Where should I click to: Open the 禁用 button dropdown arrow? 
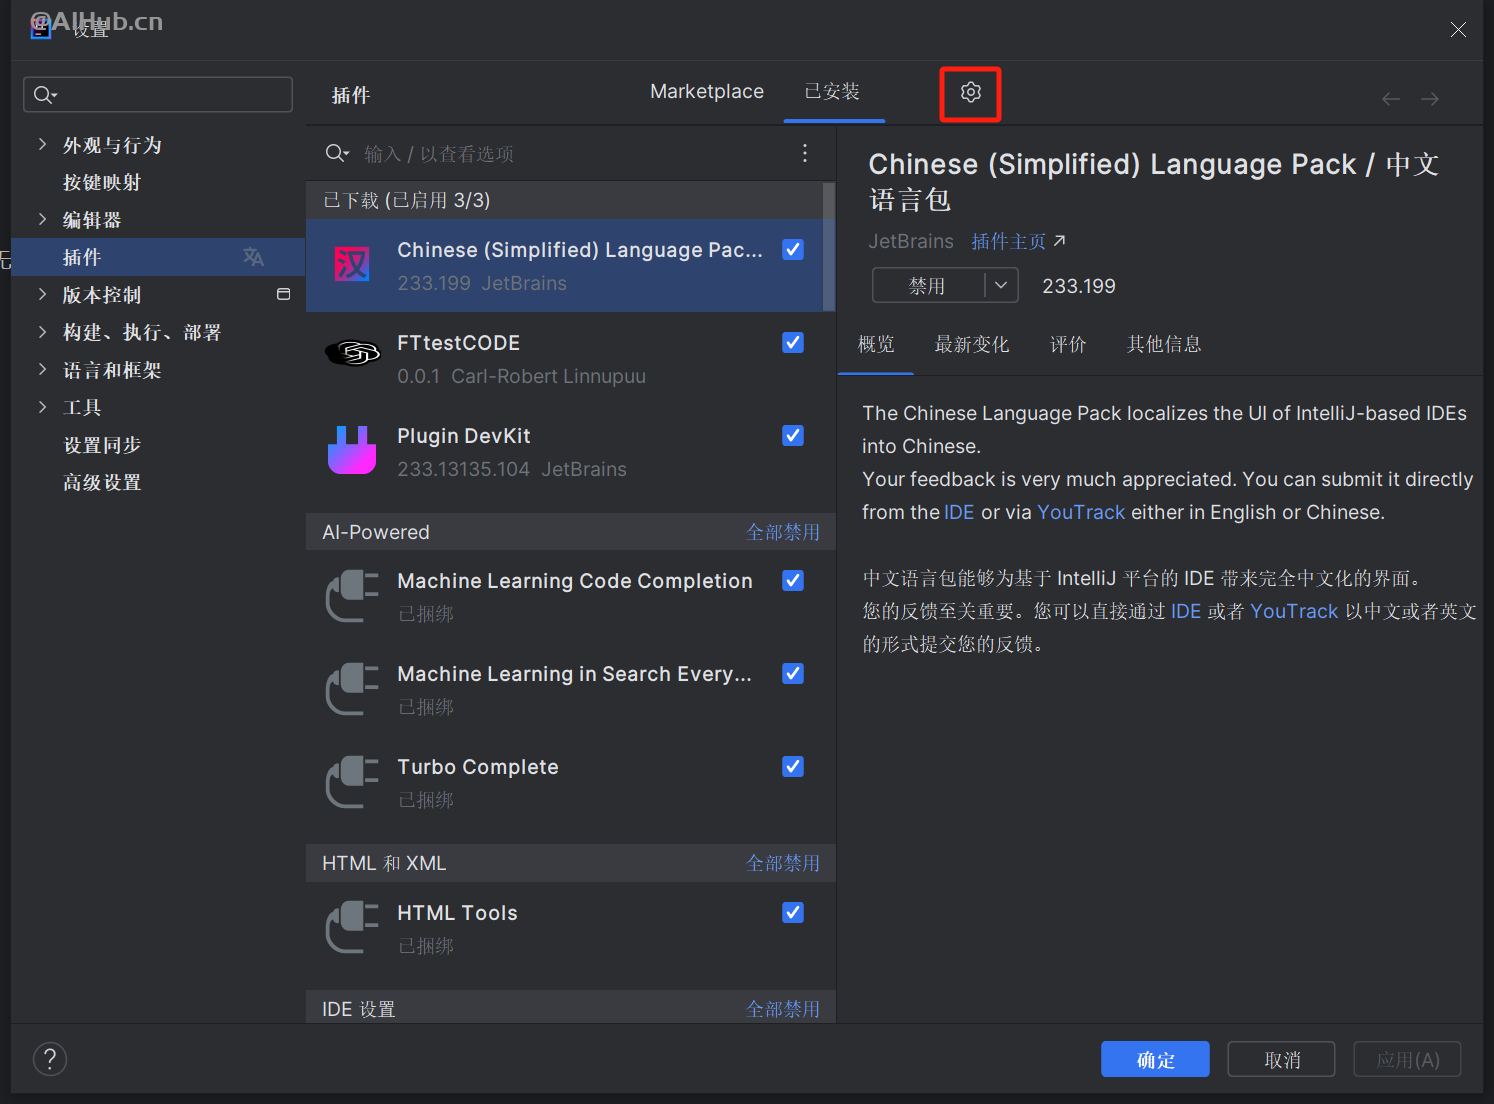1001,285
